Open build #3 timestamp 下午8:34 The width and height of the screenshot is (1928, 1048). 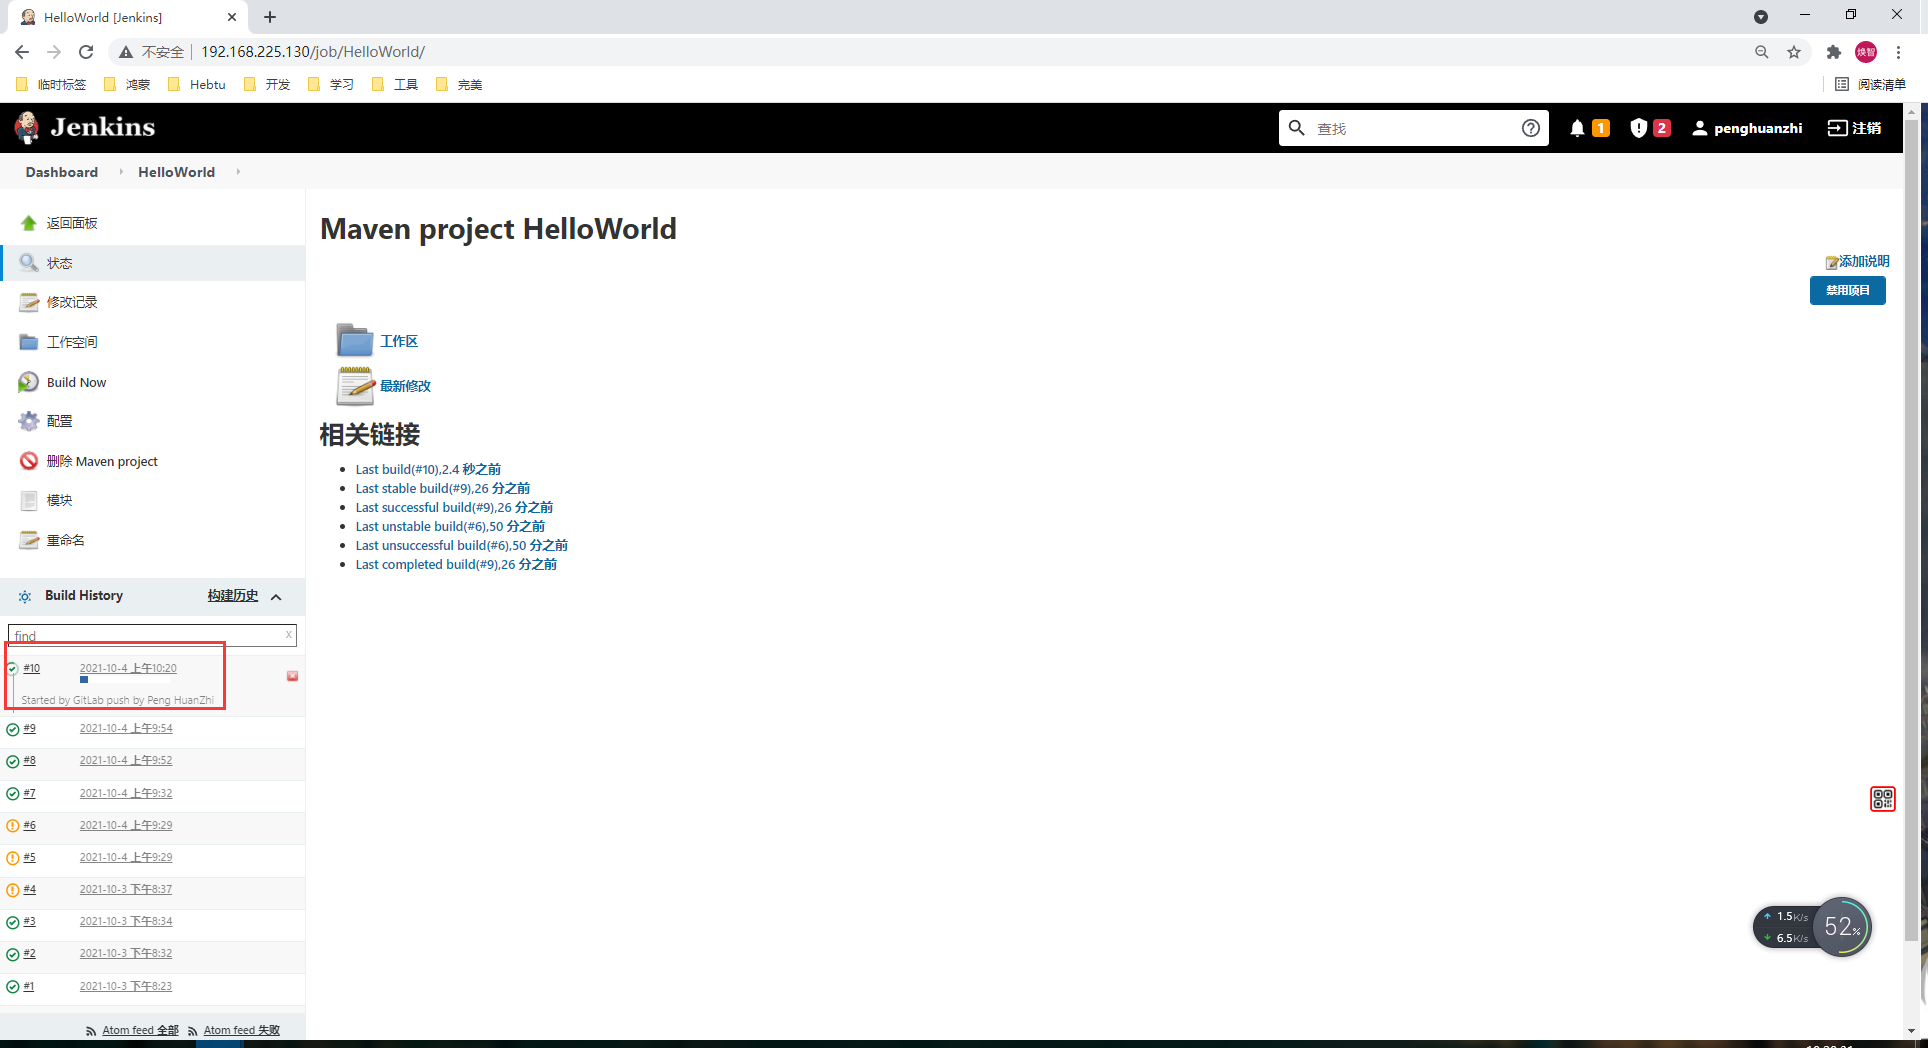[x=126, y=921]
